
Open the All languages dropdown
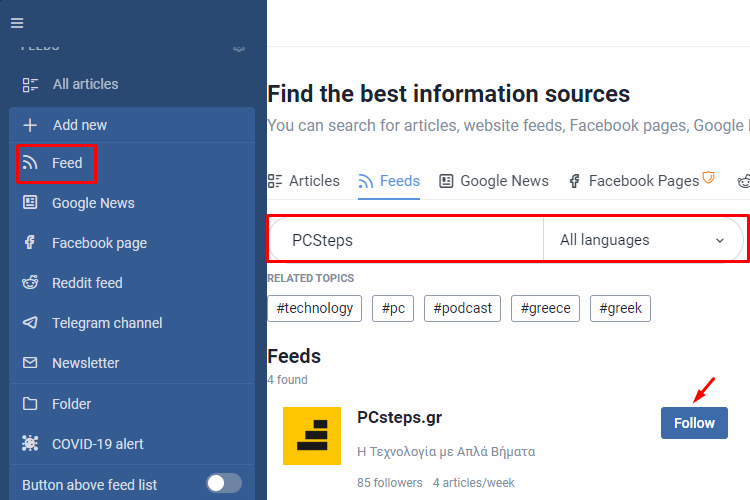pyautogui.click(x=643, y=240)
